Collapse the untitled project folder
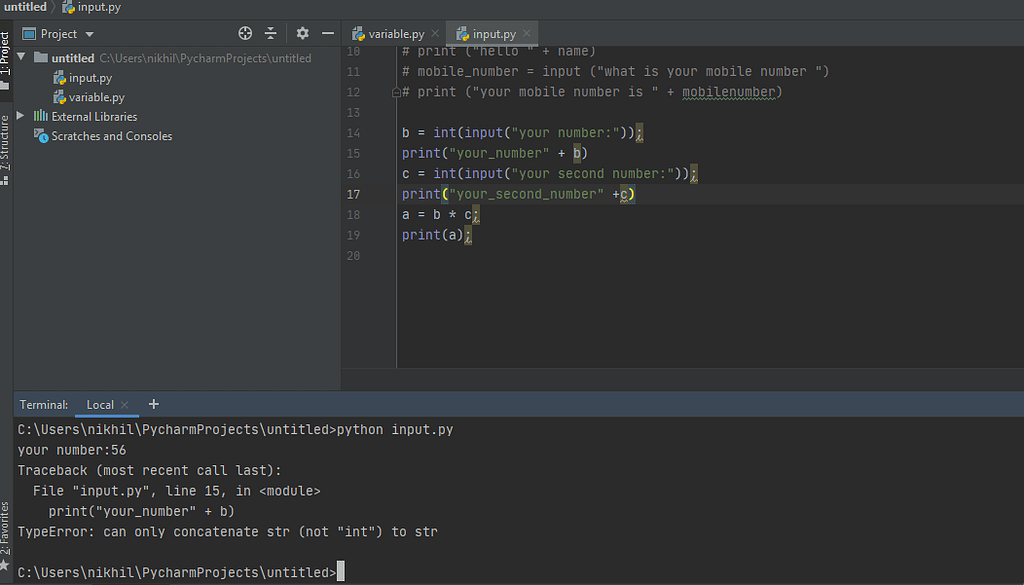This screenshot has height=585, width=1024. [x=22, y=57]
